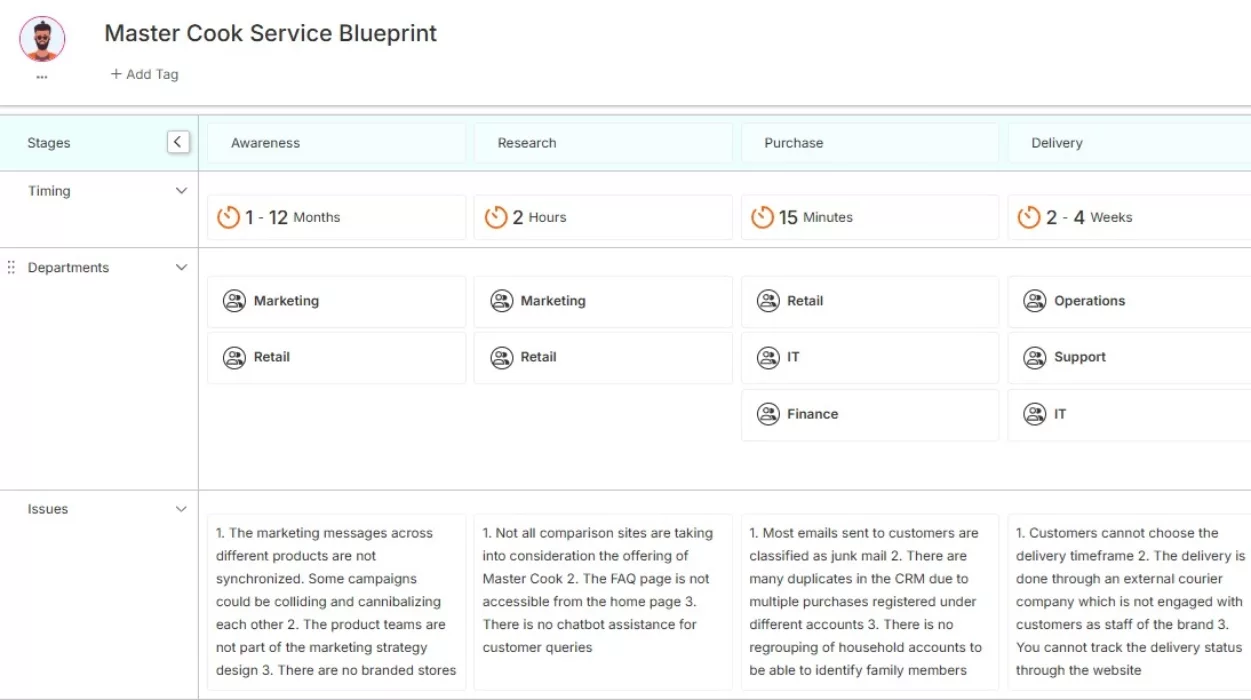Click the profile avatar picture
Image resolution: width=1251 pixels, height=700 pixels.
[x=42, y=39]
